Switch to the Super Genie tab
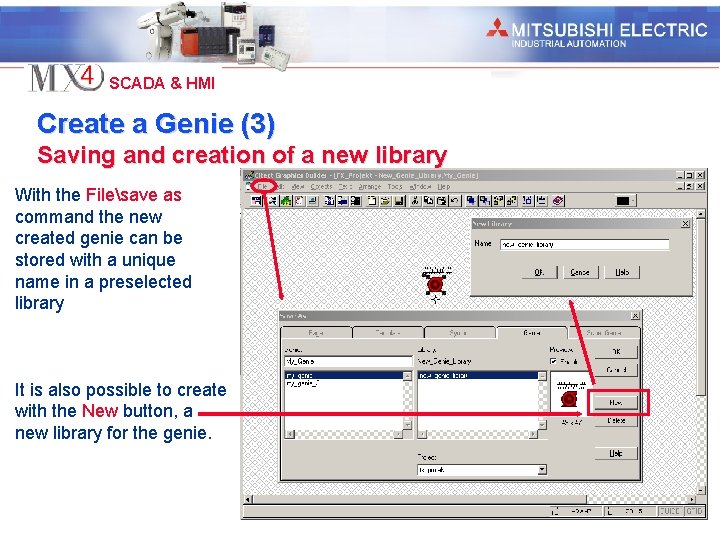The height and width of the screenshot is (540, 720). 604,332
